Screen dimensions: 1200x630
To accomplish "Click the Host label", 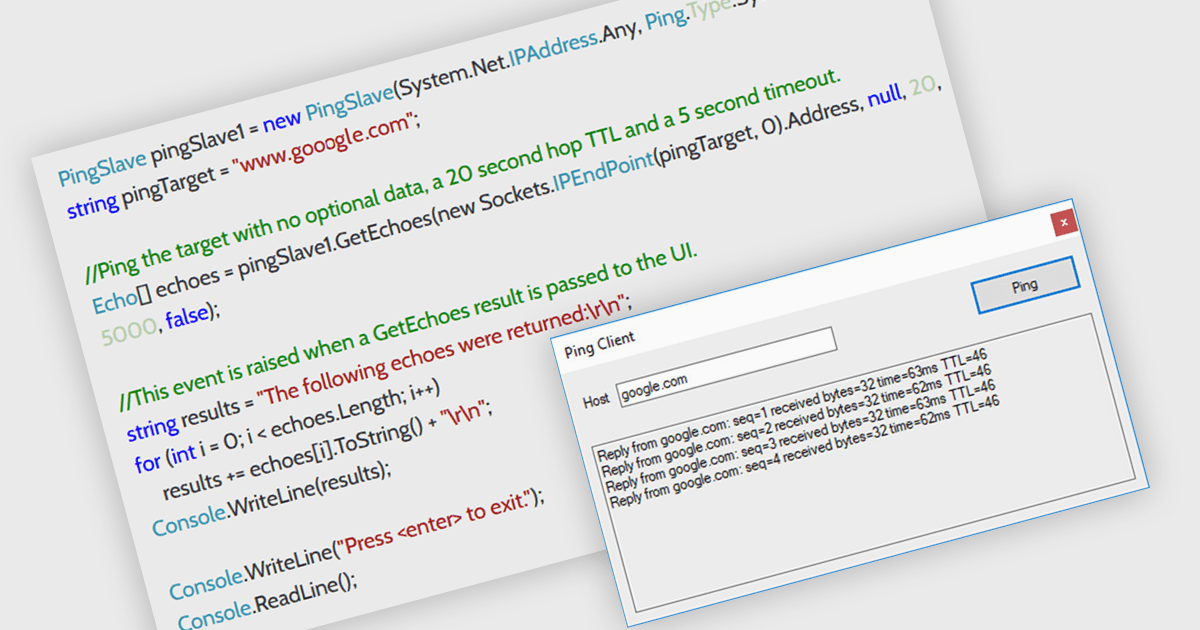I will pos(597,401).
